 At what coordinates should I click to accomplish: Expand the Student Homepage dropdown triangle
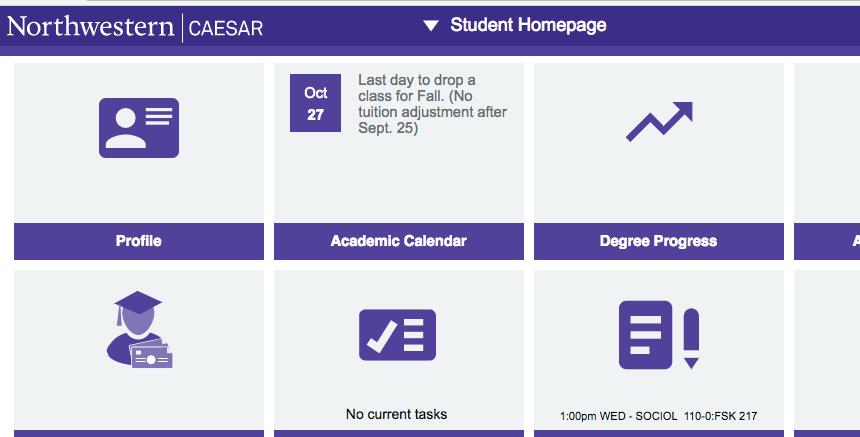coord(431,26)
